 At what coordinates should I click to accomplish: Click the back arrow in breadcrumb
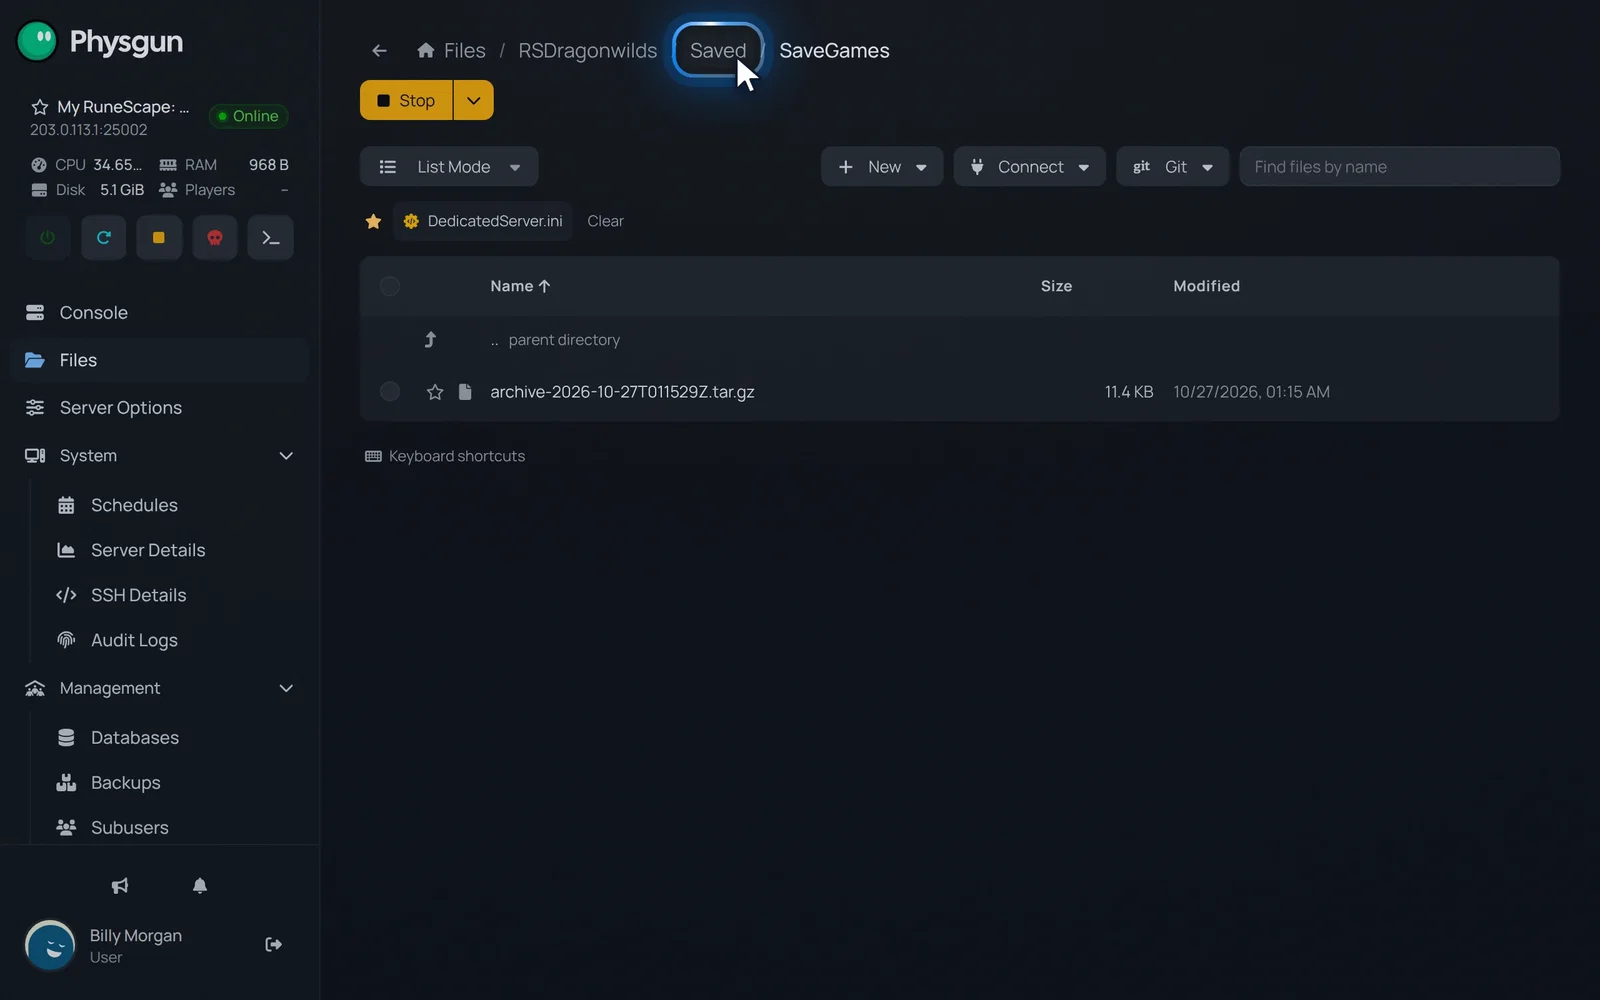pos(379,51)
